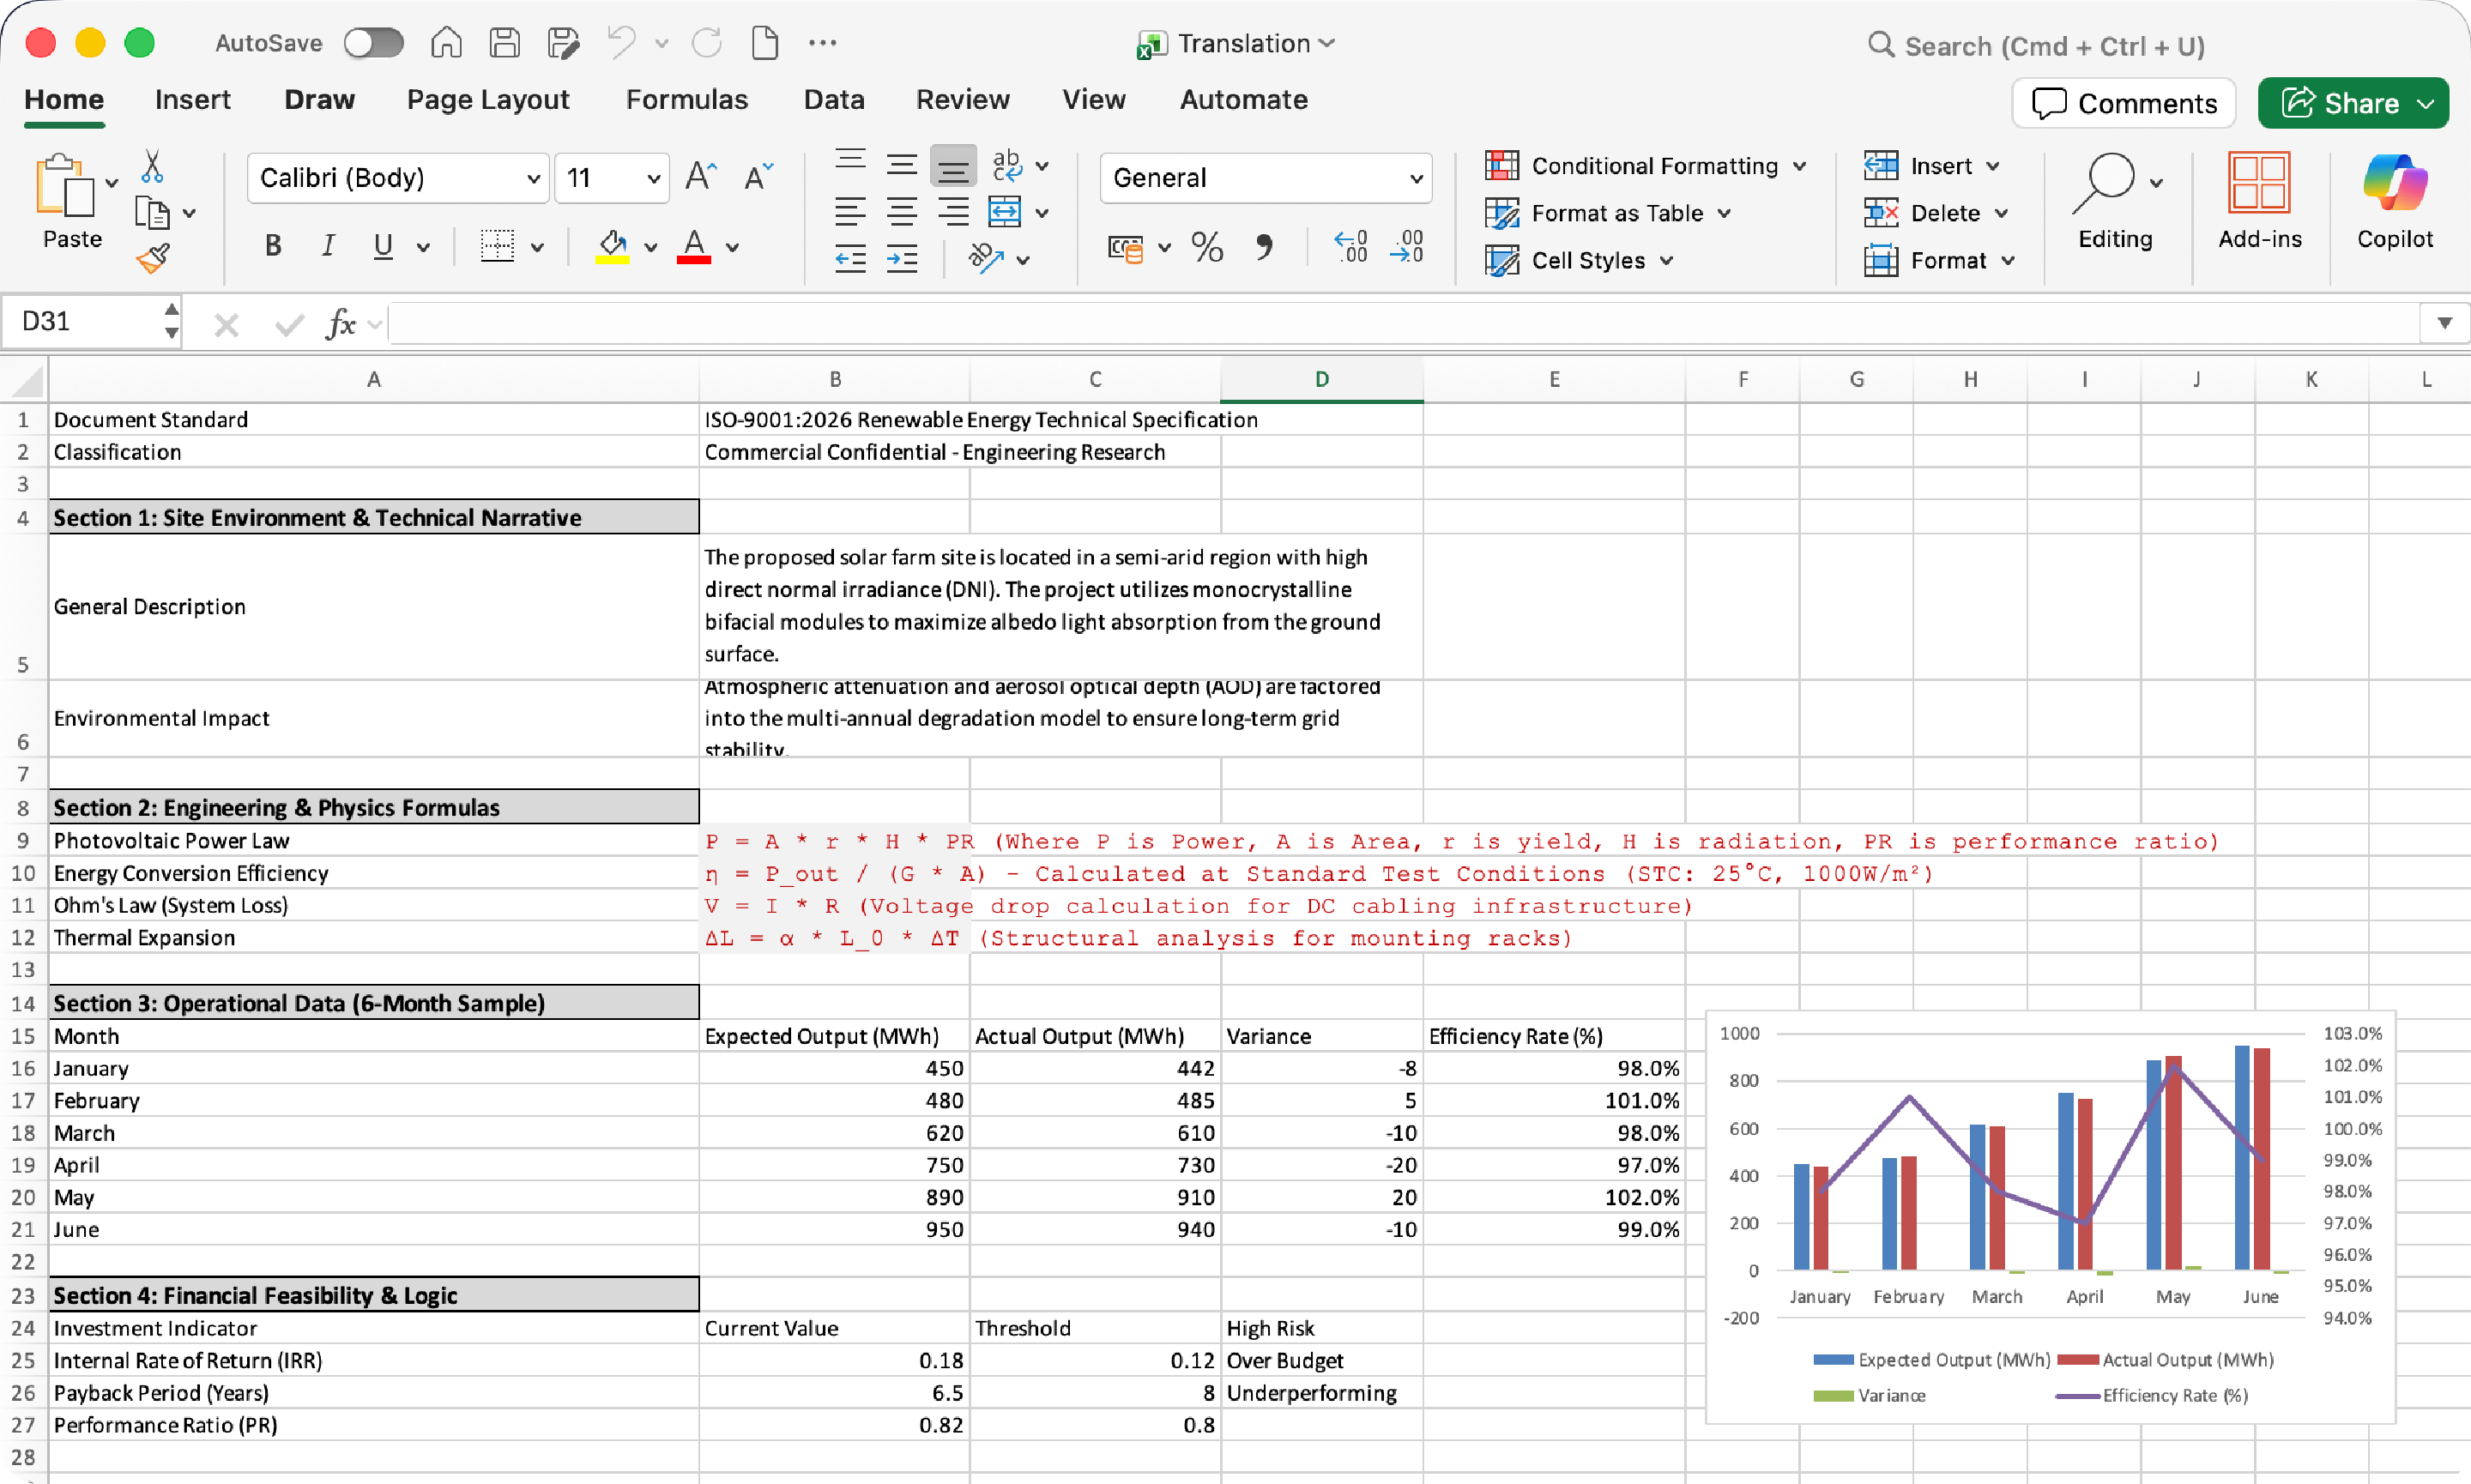Switch to the Formulas tab
Screen dimensions: 2471x1484
coord(686,100)
